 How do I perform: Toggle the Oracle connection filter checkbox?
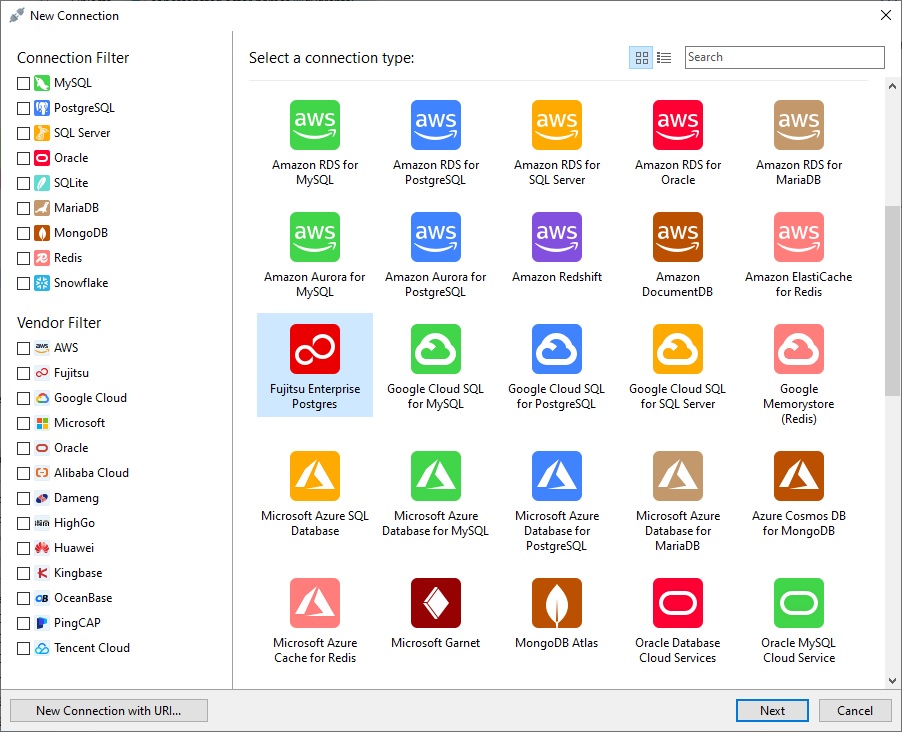pyautogui.click(x=24, y=158)
